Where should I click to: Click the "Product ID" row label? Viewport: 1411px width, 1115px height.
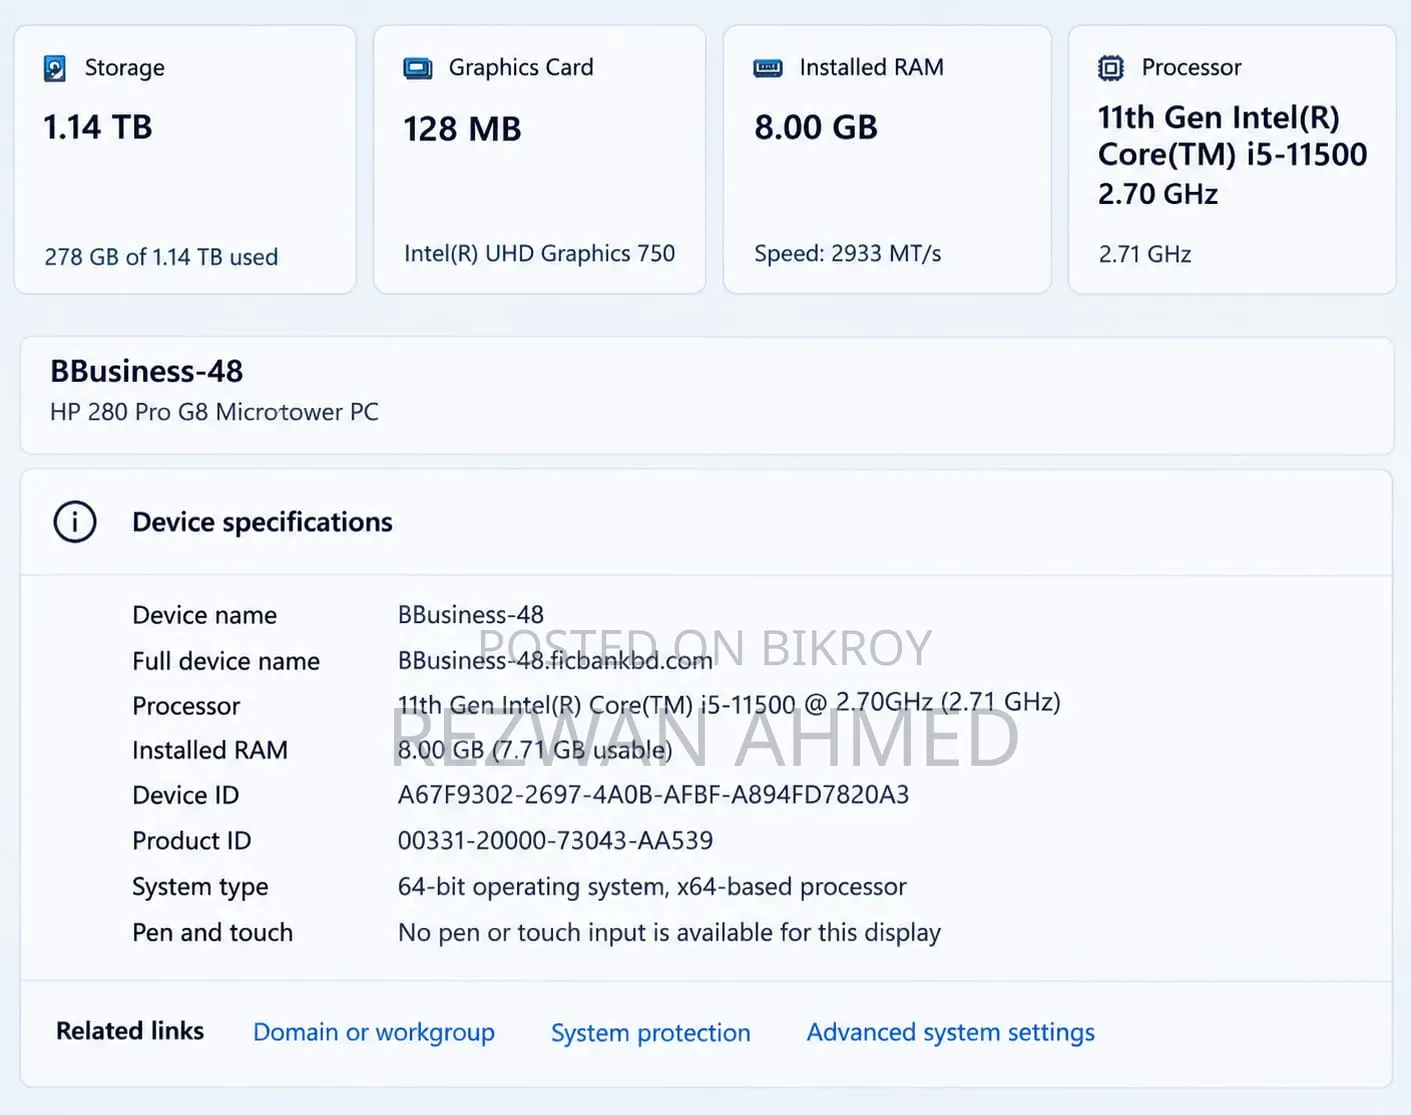click(192, 841)
